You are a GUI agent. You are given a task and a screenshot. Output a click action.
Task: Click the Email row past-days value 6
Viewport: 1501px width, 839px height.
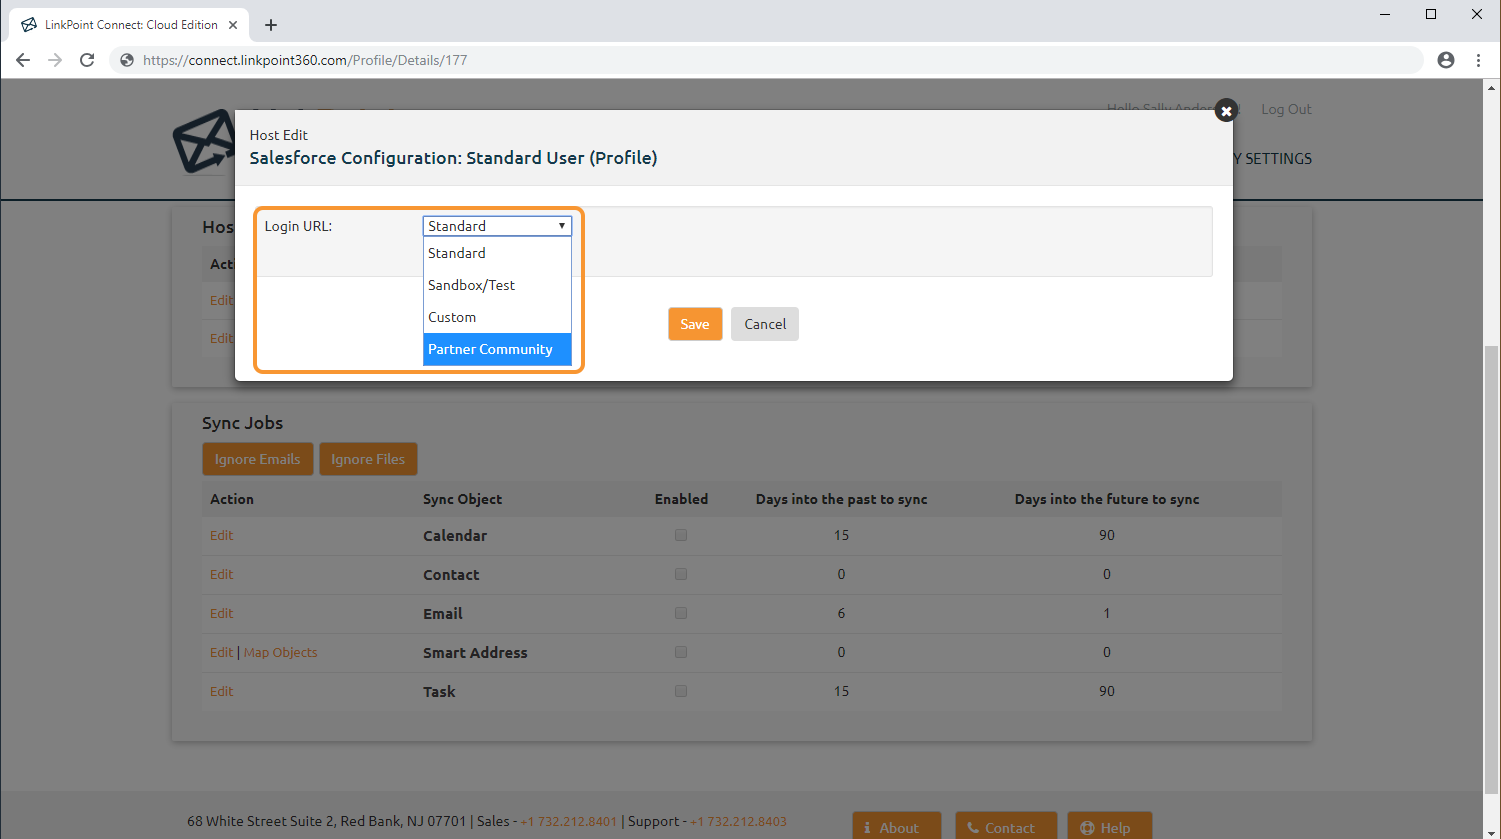841,613
